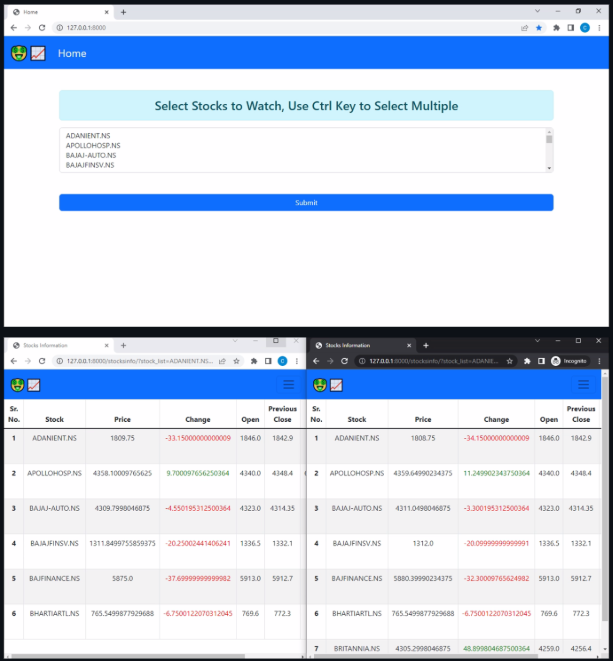Reload page in incognito window

[344, 361]
